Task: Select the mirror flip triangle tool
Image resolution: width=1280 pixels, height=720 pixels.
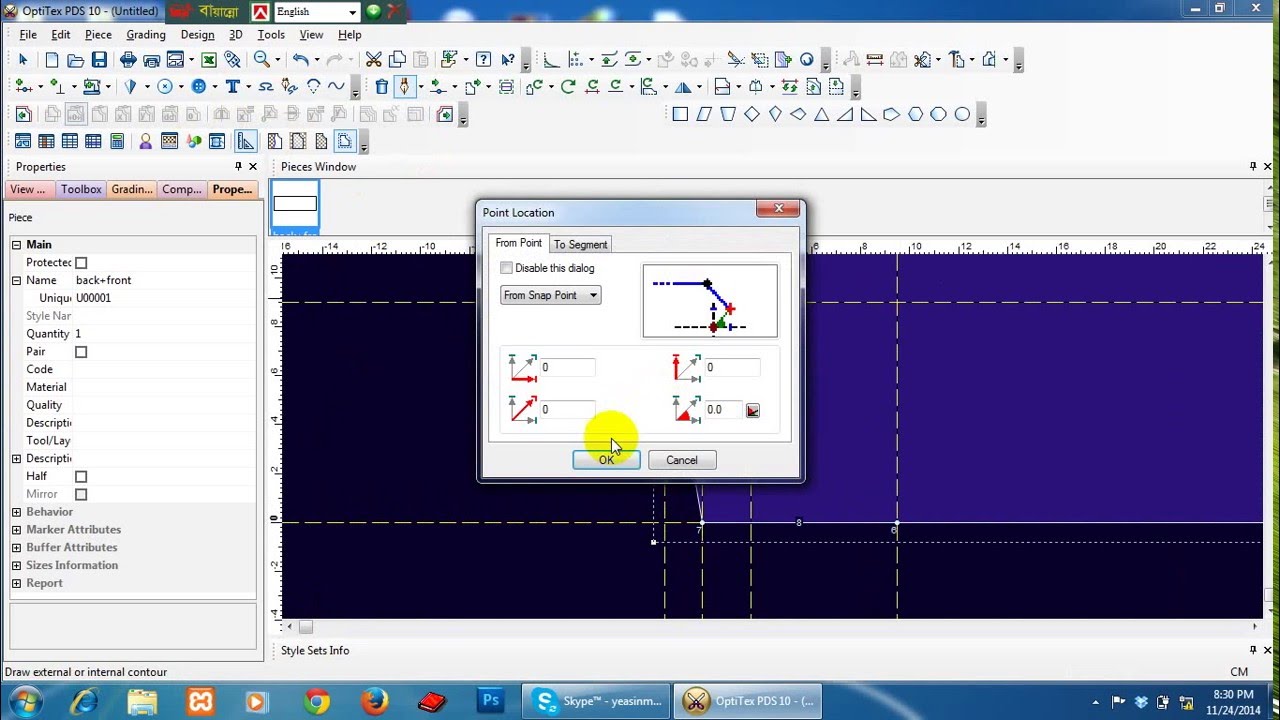Action: (683, 87)
